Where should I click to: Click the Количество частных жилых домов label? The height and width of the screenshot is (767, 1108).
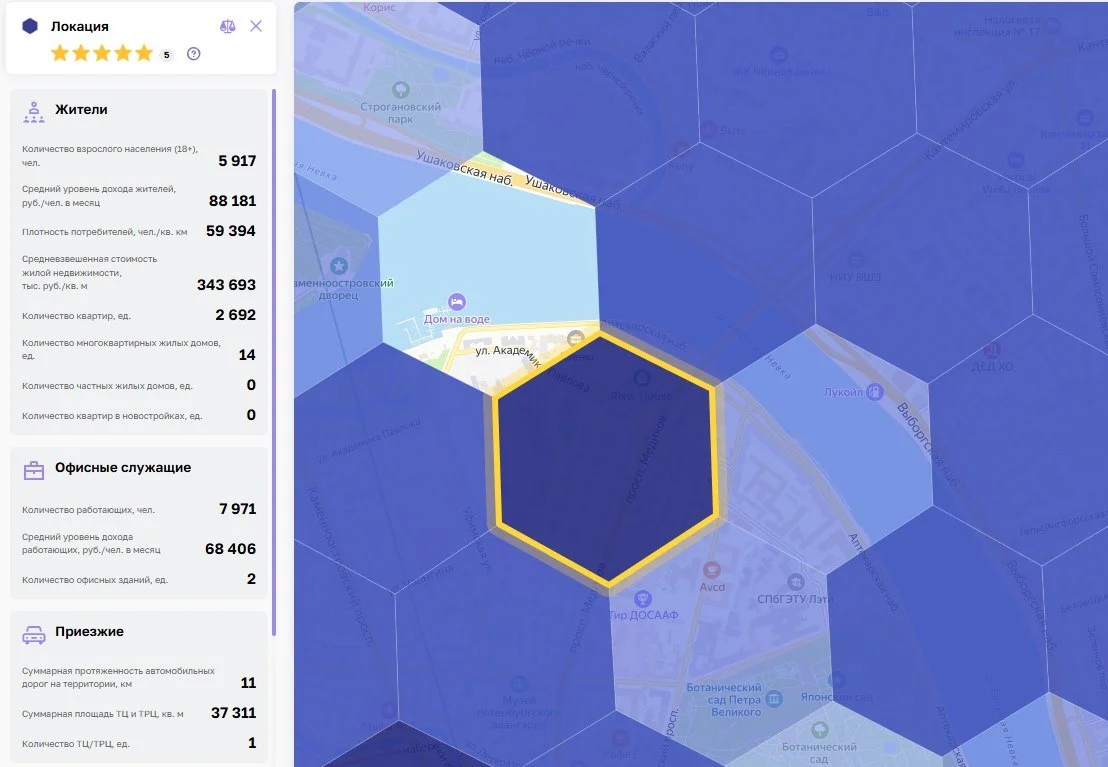tap(107, 386)
